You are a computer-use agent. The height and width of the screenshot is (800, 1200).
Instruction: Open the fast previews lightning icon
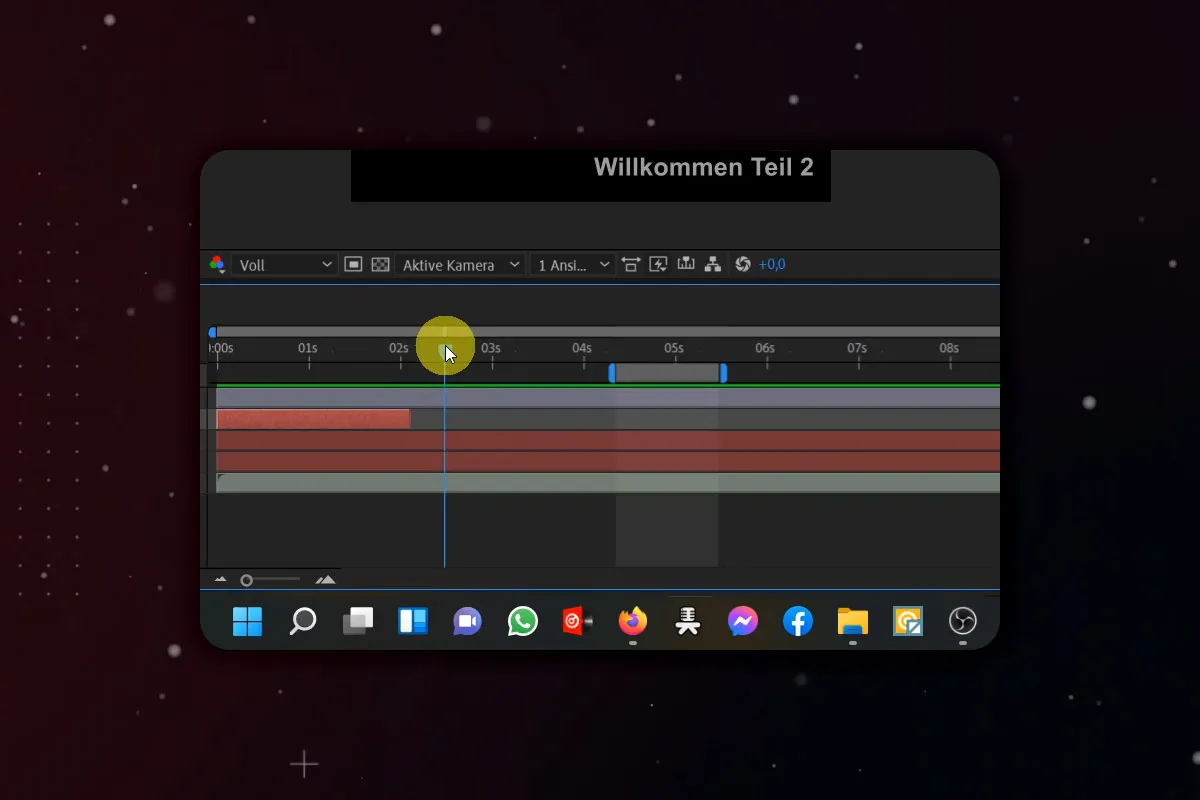pyautogui.click(x=658, y=265)
